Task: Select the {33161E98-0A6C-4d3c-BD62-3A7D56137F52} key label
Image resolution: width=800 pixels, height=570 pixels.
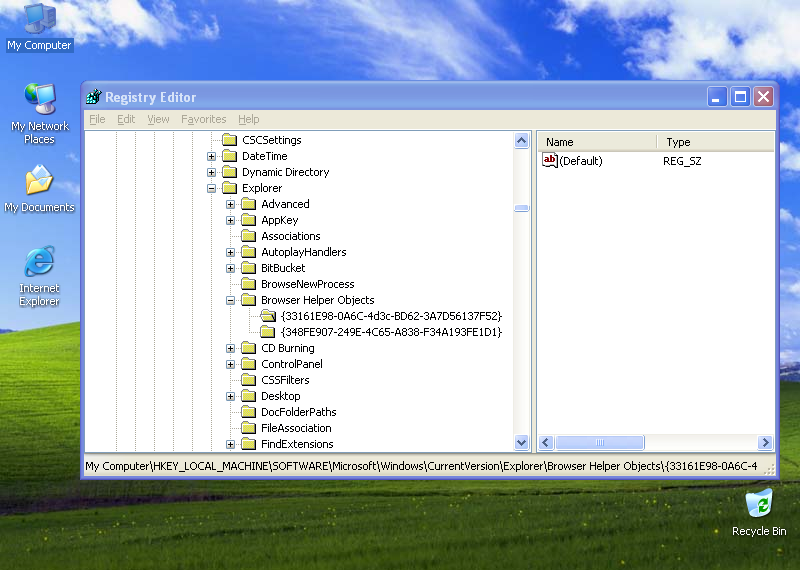Action: 391,316
